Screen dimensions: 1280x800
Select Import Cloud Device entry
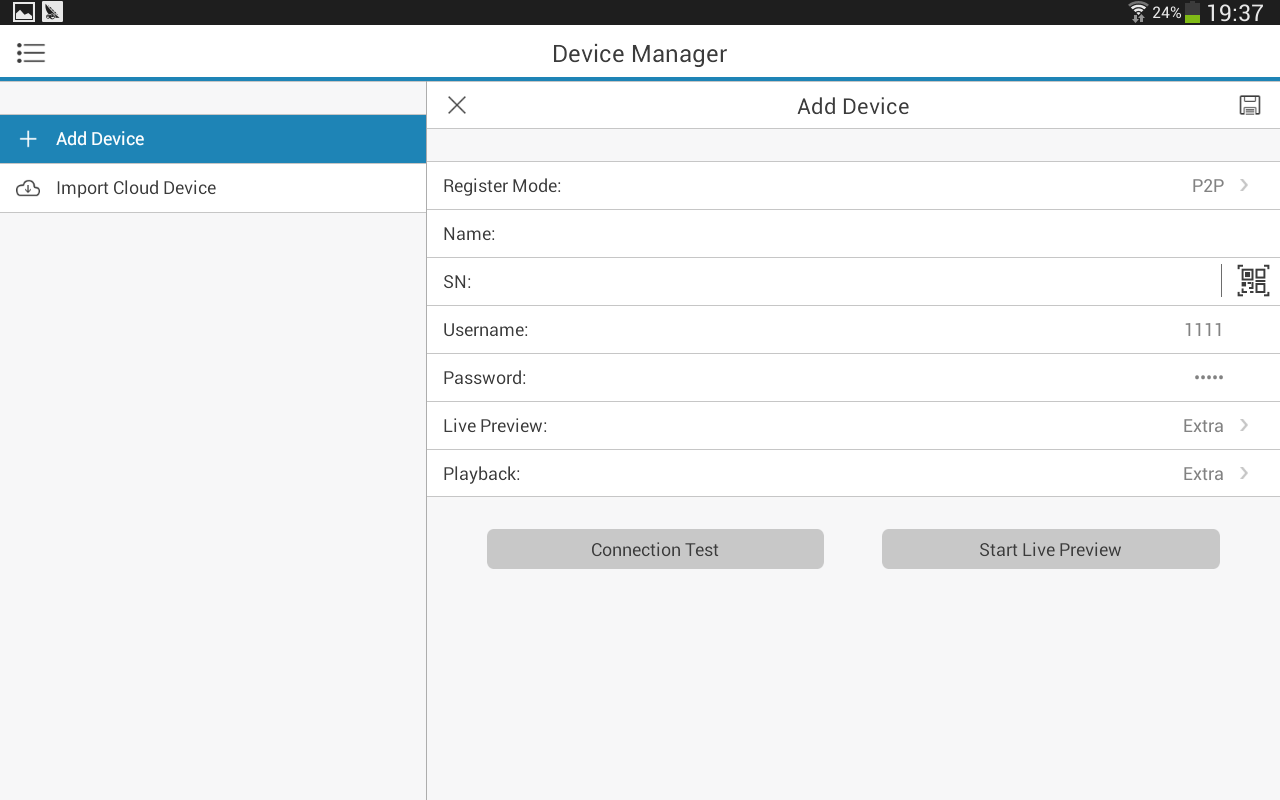(136, 188)
